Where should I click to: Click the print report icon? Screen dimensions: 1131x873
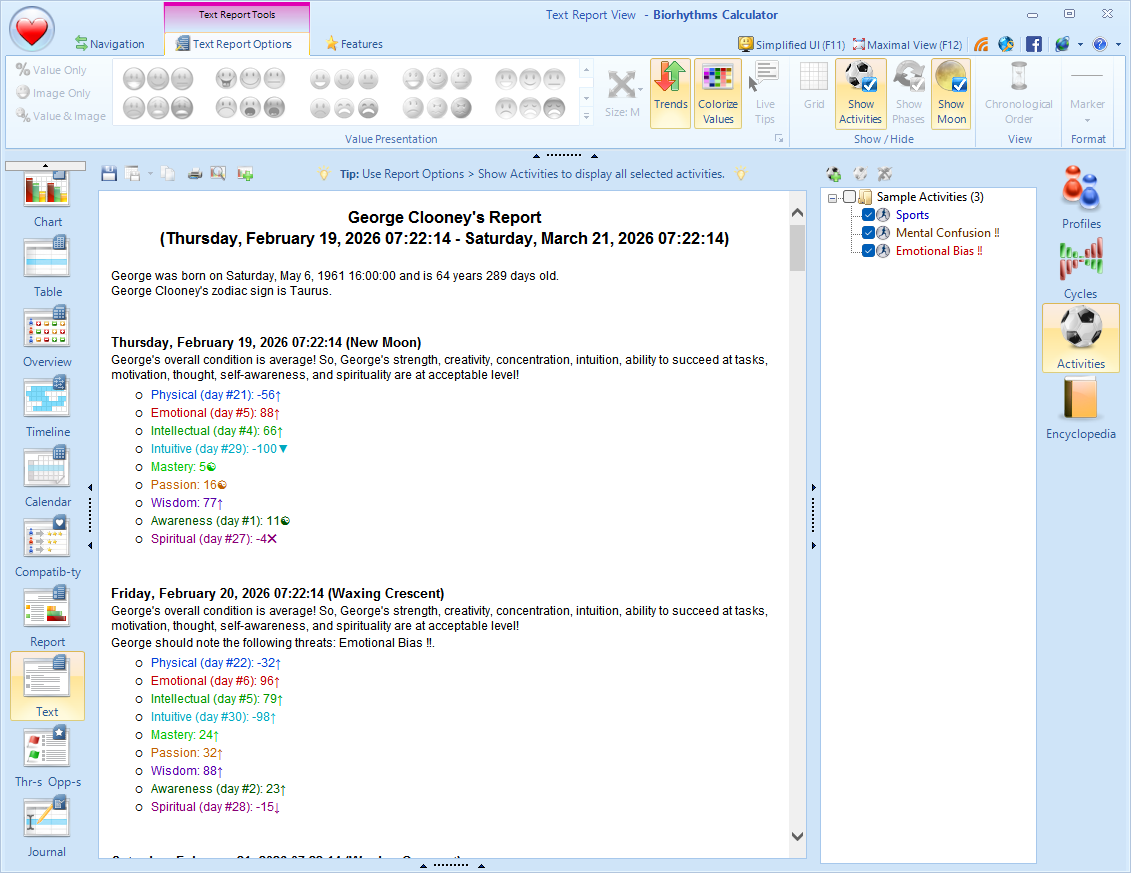[194, 173]
